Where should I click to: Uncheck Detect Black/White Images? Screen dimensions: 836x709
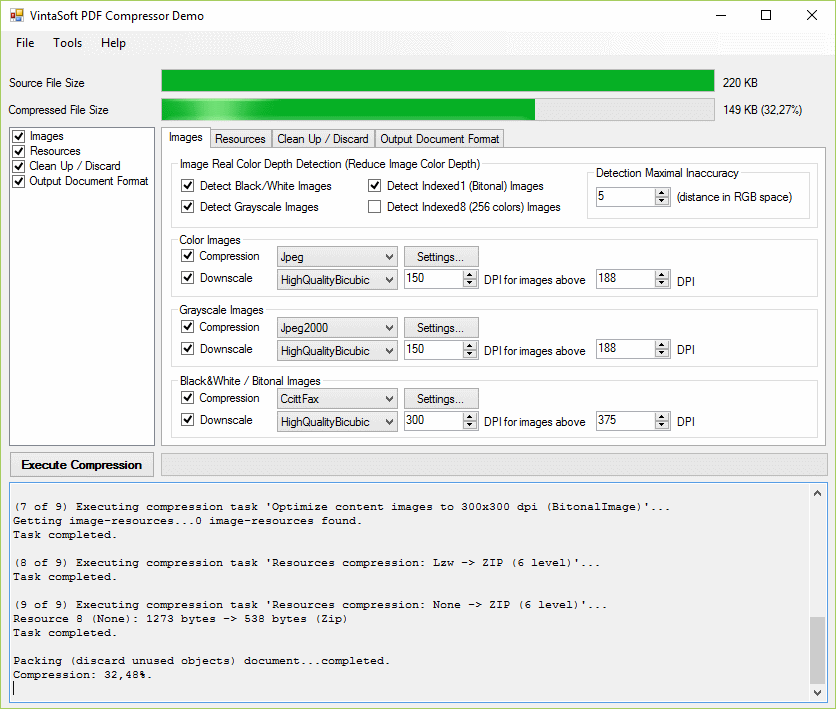(x=188, y=186)
